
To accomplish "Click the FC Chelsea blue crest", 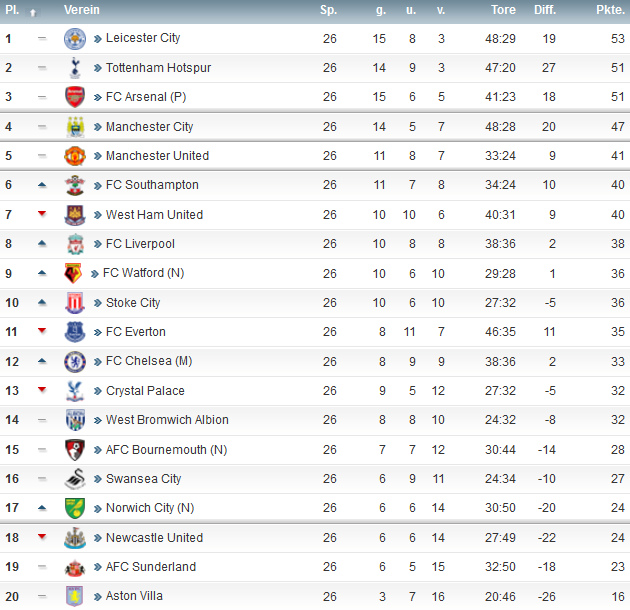I will coord(75,361).
